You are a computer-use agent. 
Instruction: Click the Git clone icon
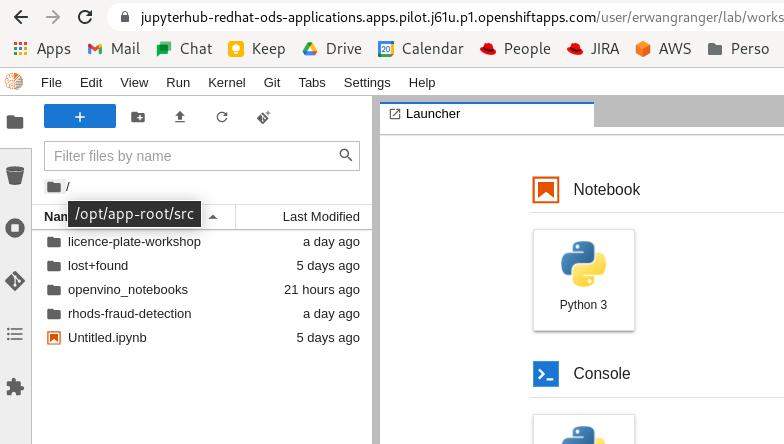(264, 117)
